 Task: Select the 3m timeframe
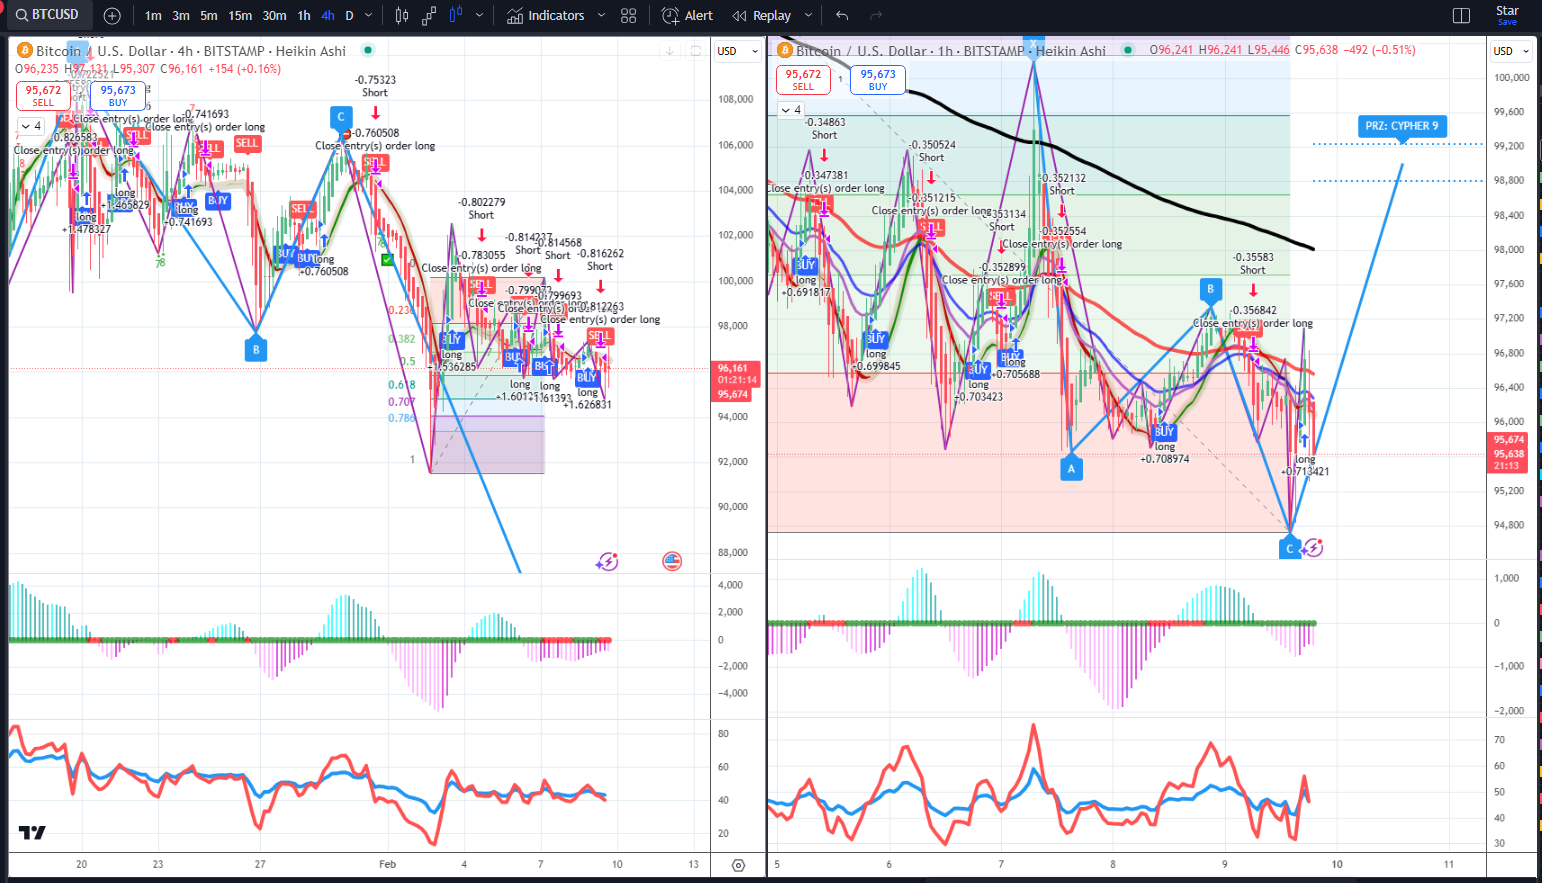pos(181,15)
